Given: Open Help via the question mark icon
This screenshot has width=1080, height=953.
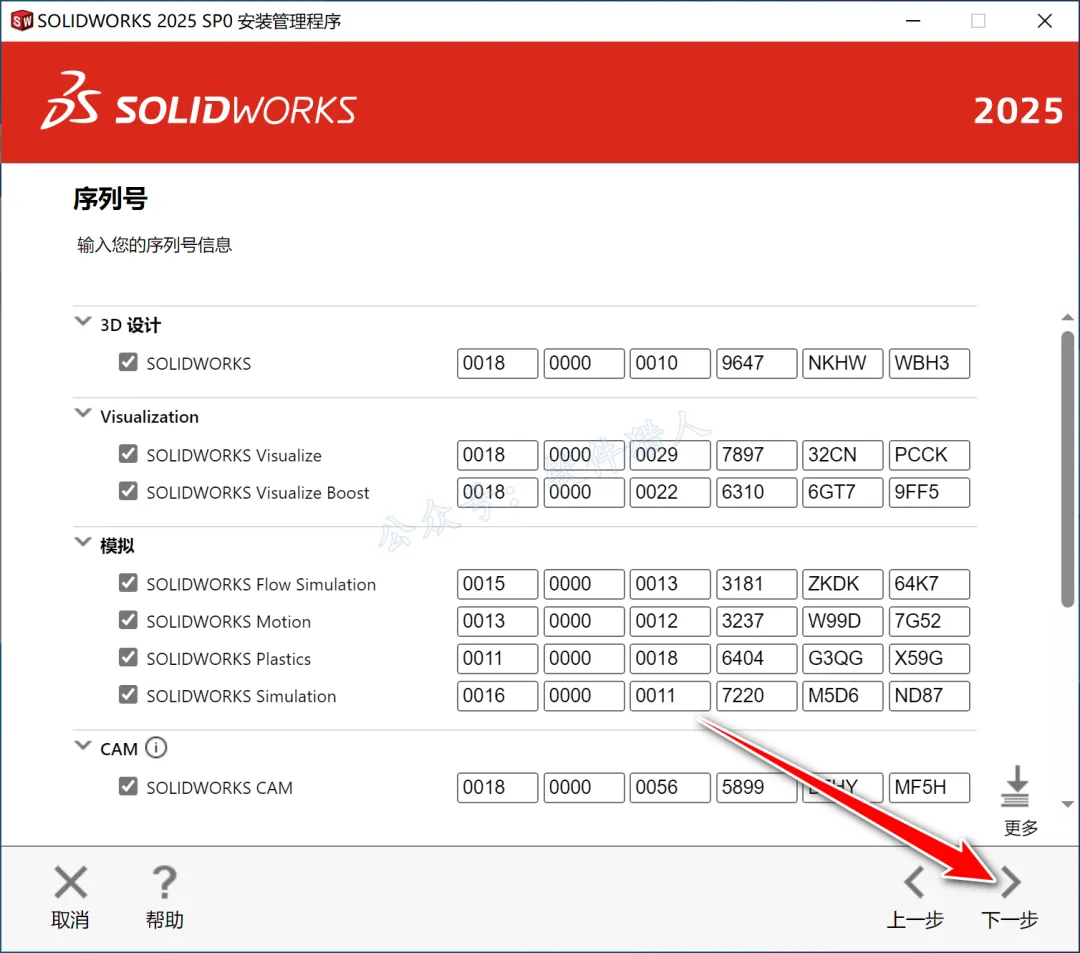Looking at the screenshot, I should point(164,882).
